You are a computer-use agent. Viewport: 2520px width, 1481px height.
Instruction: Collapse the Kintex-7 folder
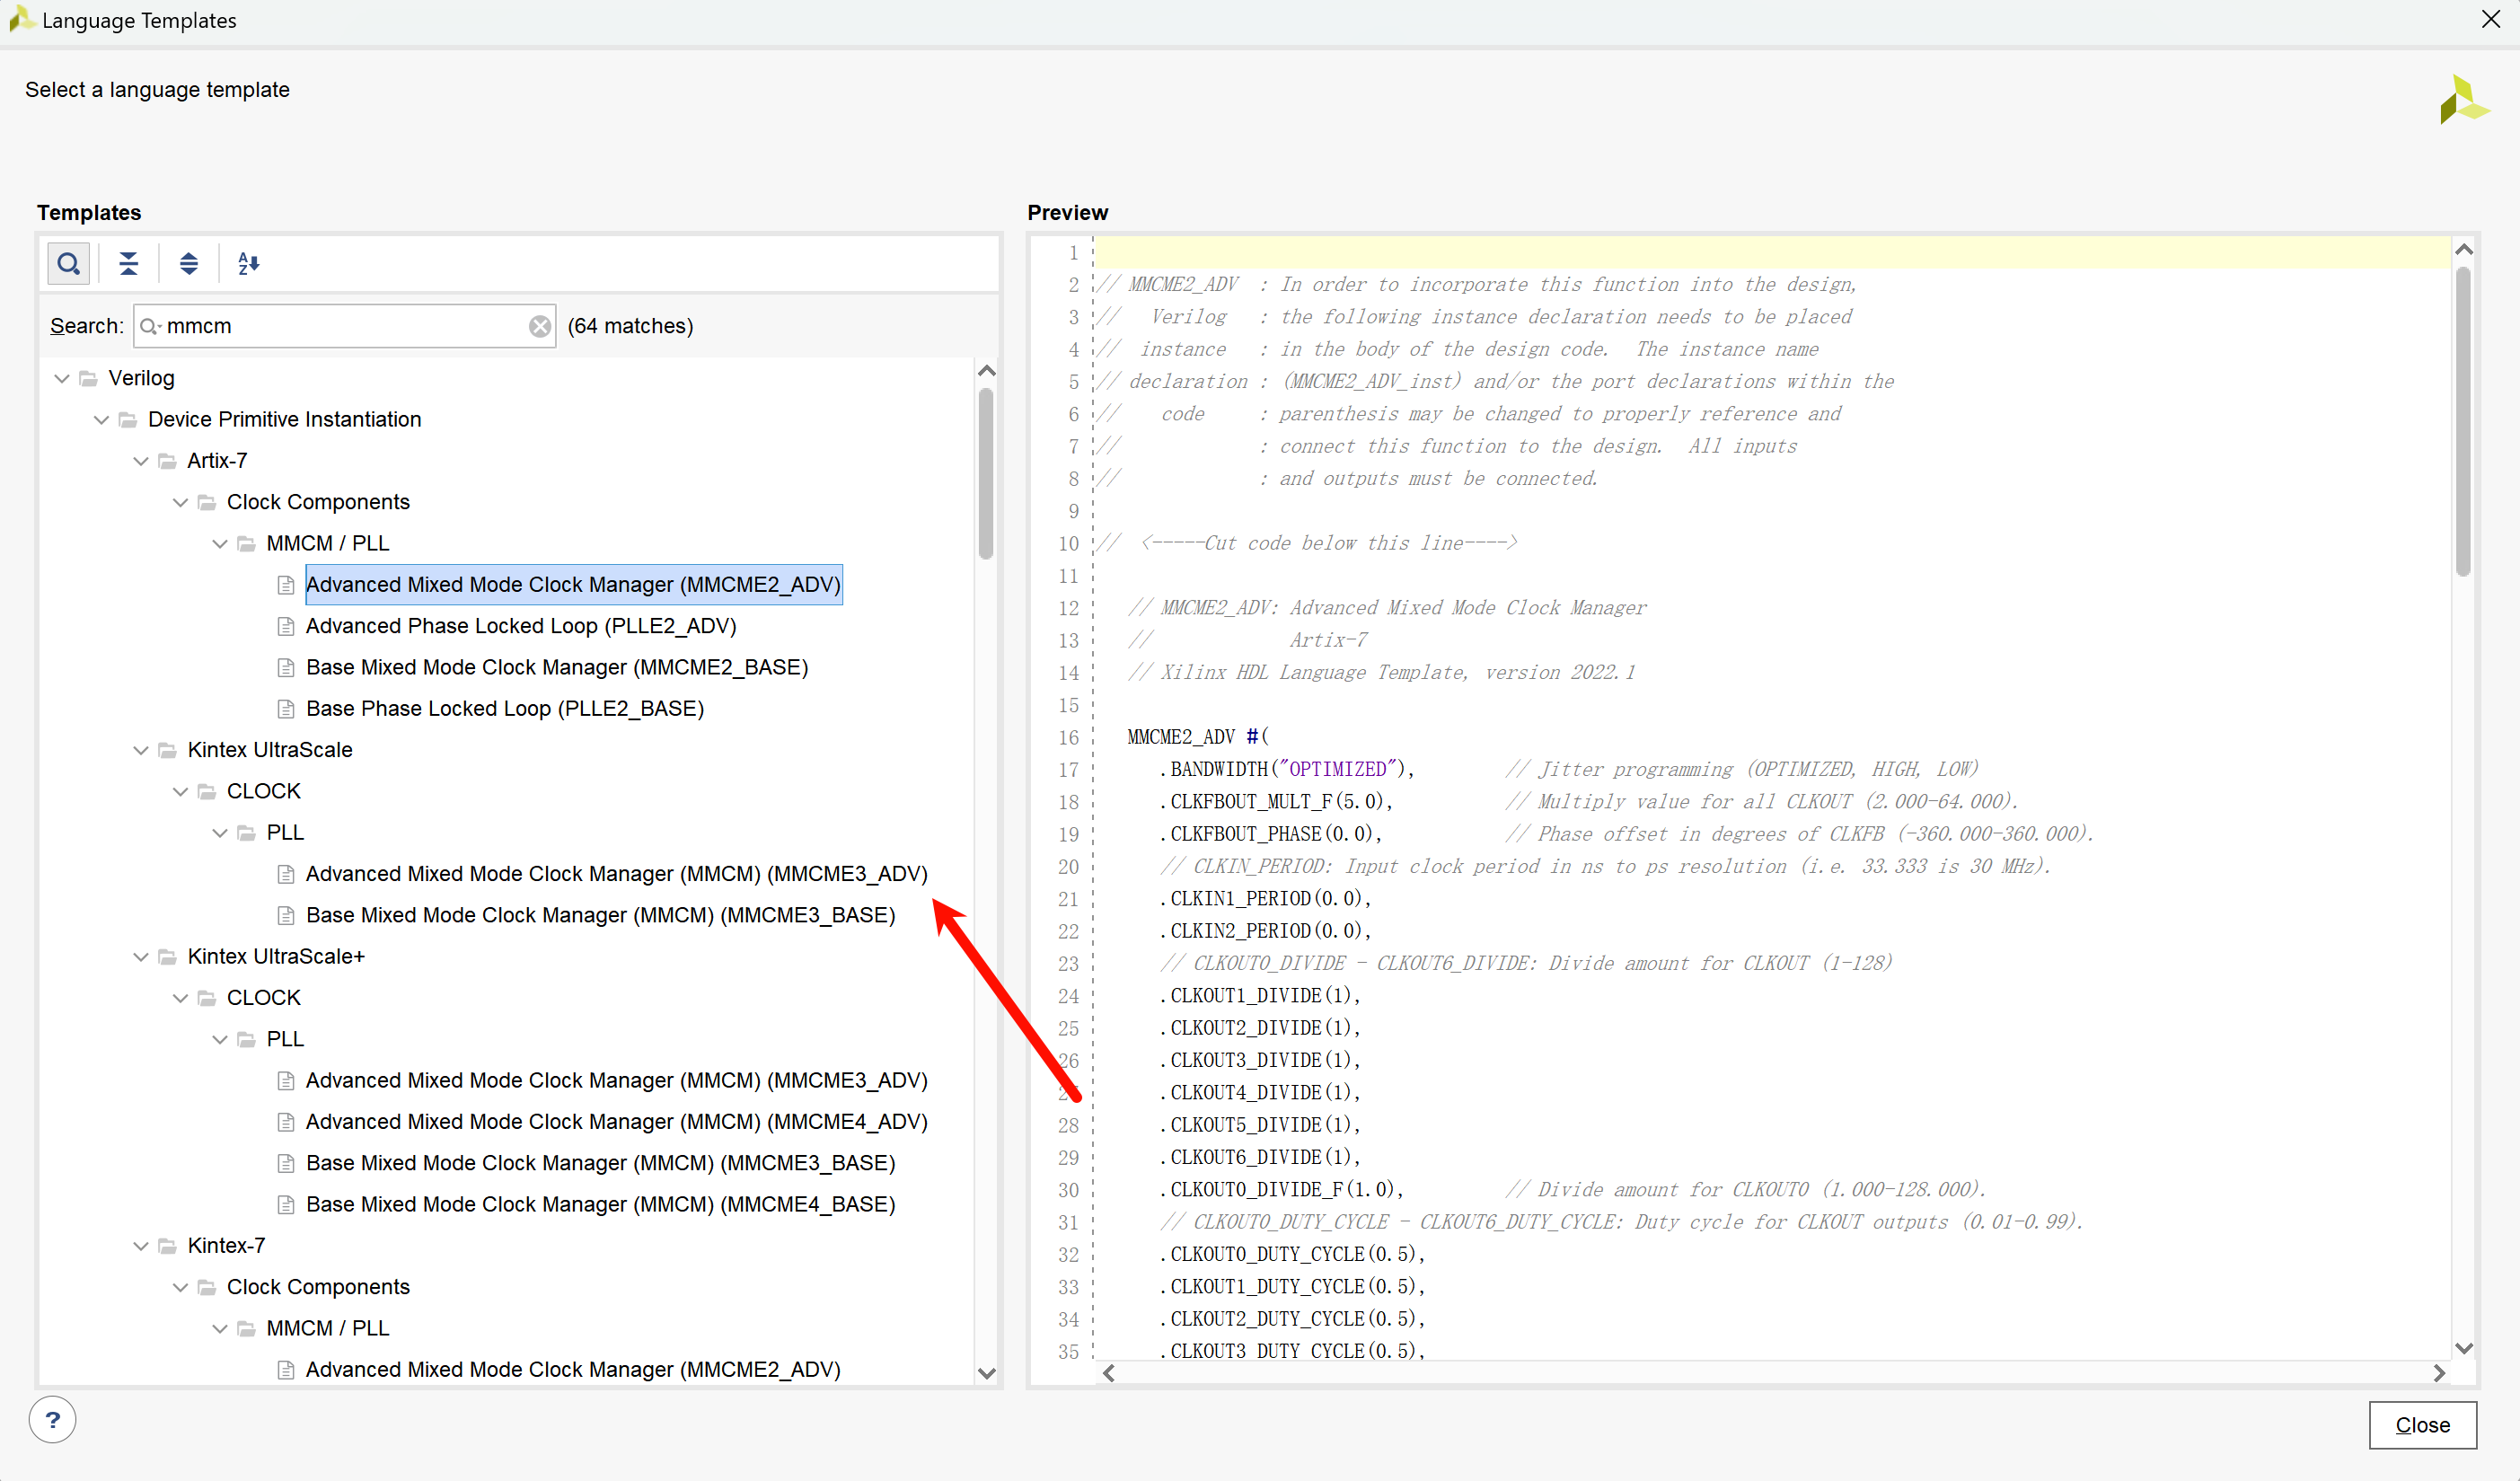coord(141,1246)
